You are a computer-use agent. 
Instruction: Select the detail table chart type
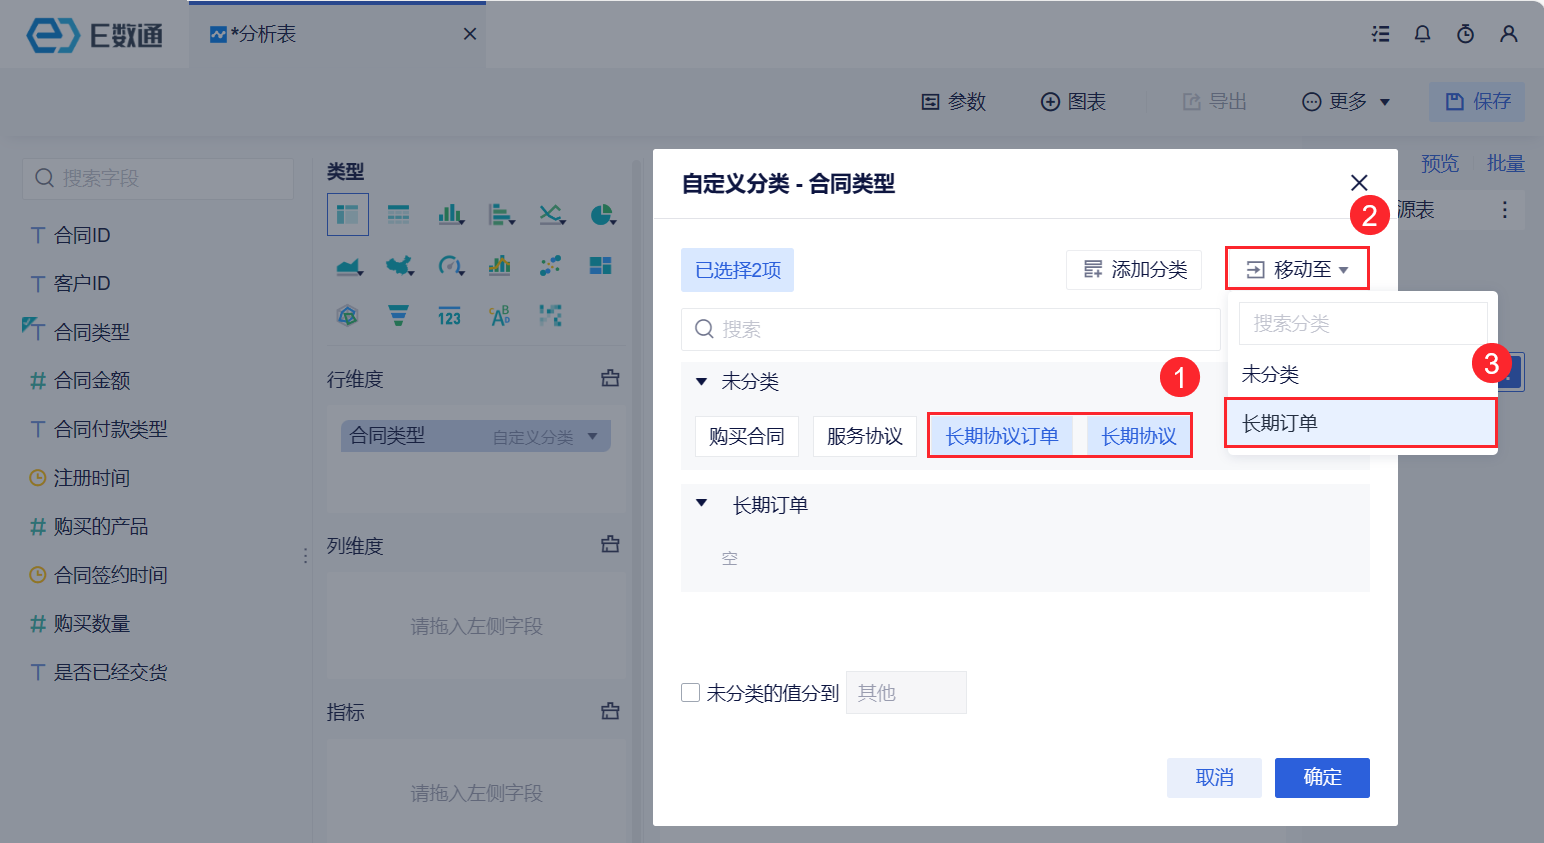(x=399, y=214)
